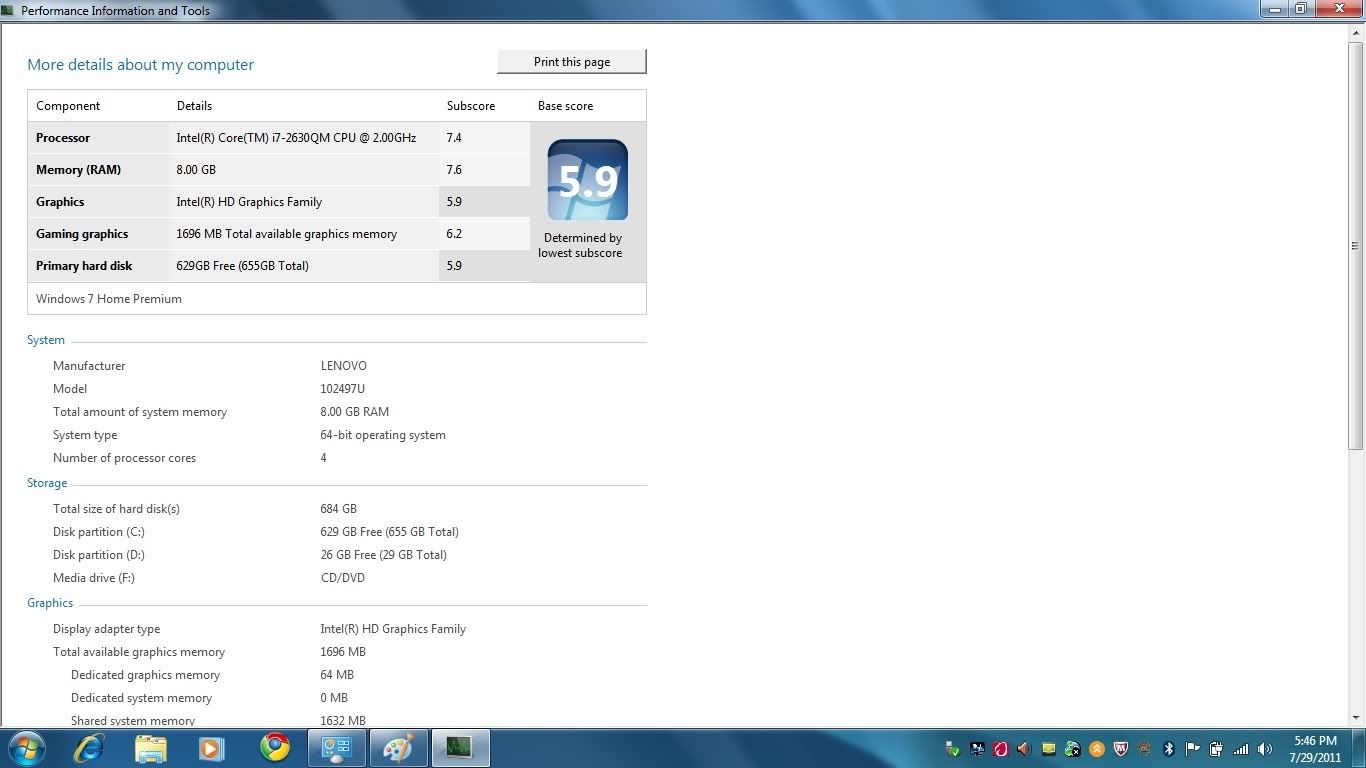Viewport: 1366px width, 768px height.
Task: Click '629GB Free (655GB Total)' in table
Action: (242, 266)
